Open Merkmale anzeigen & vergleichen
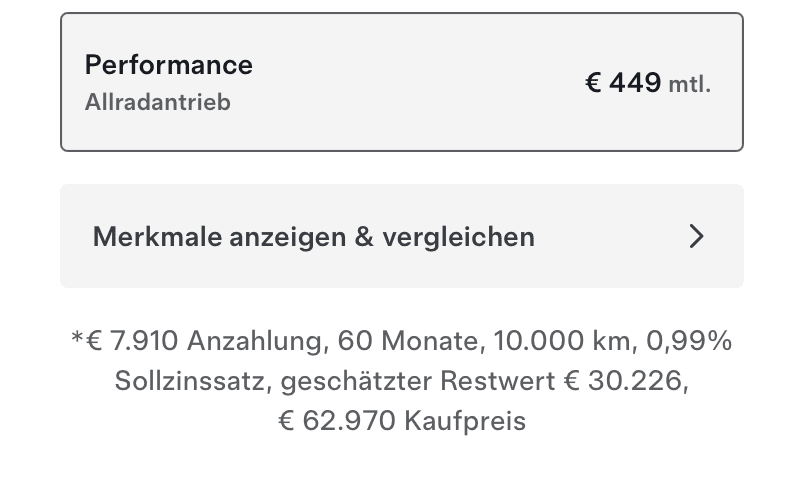This screenshot has width=794, height=478. (x=401, y=237)
